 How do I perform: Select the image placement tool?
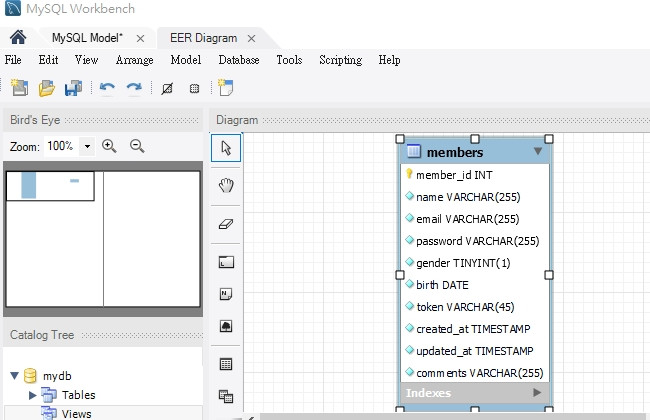(226, 326)
